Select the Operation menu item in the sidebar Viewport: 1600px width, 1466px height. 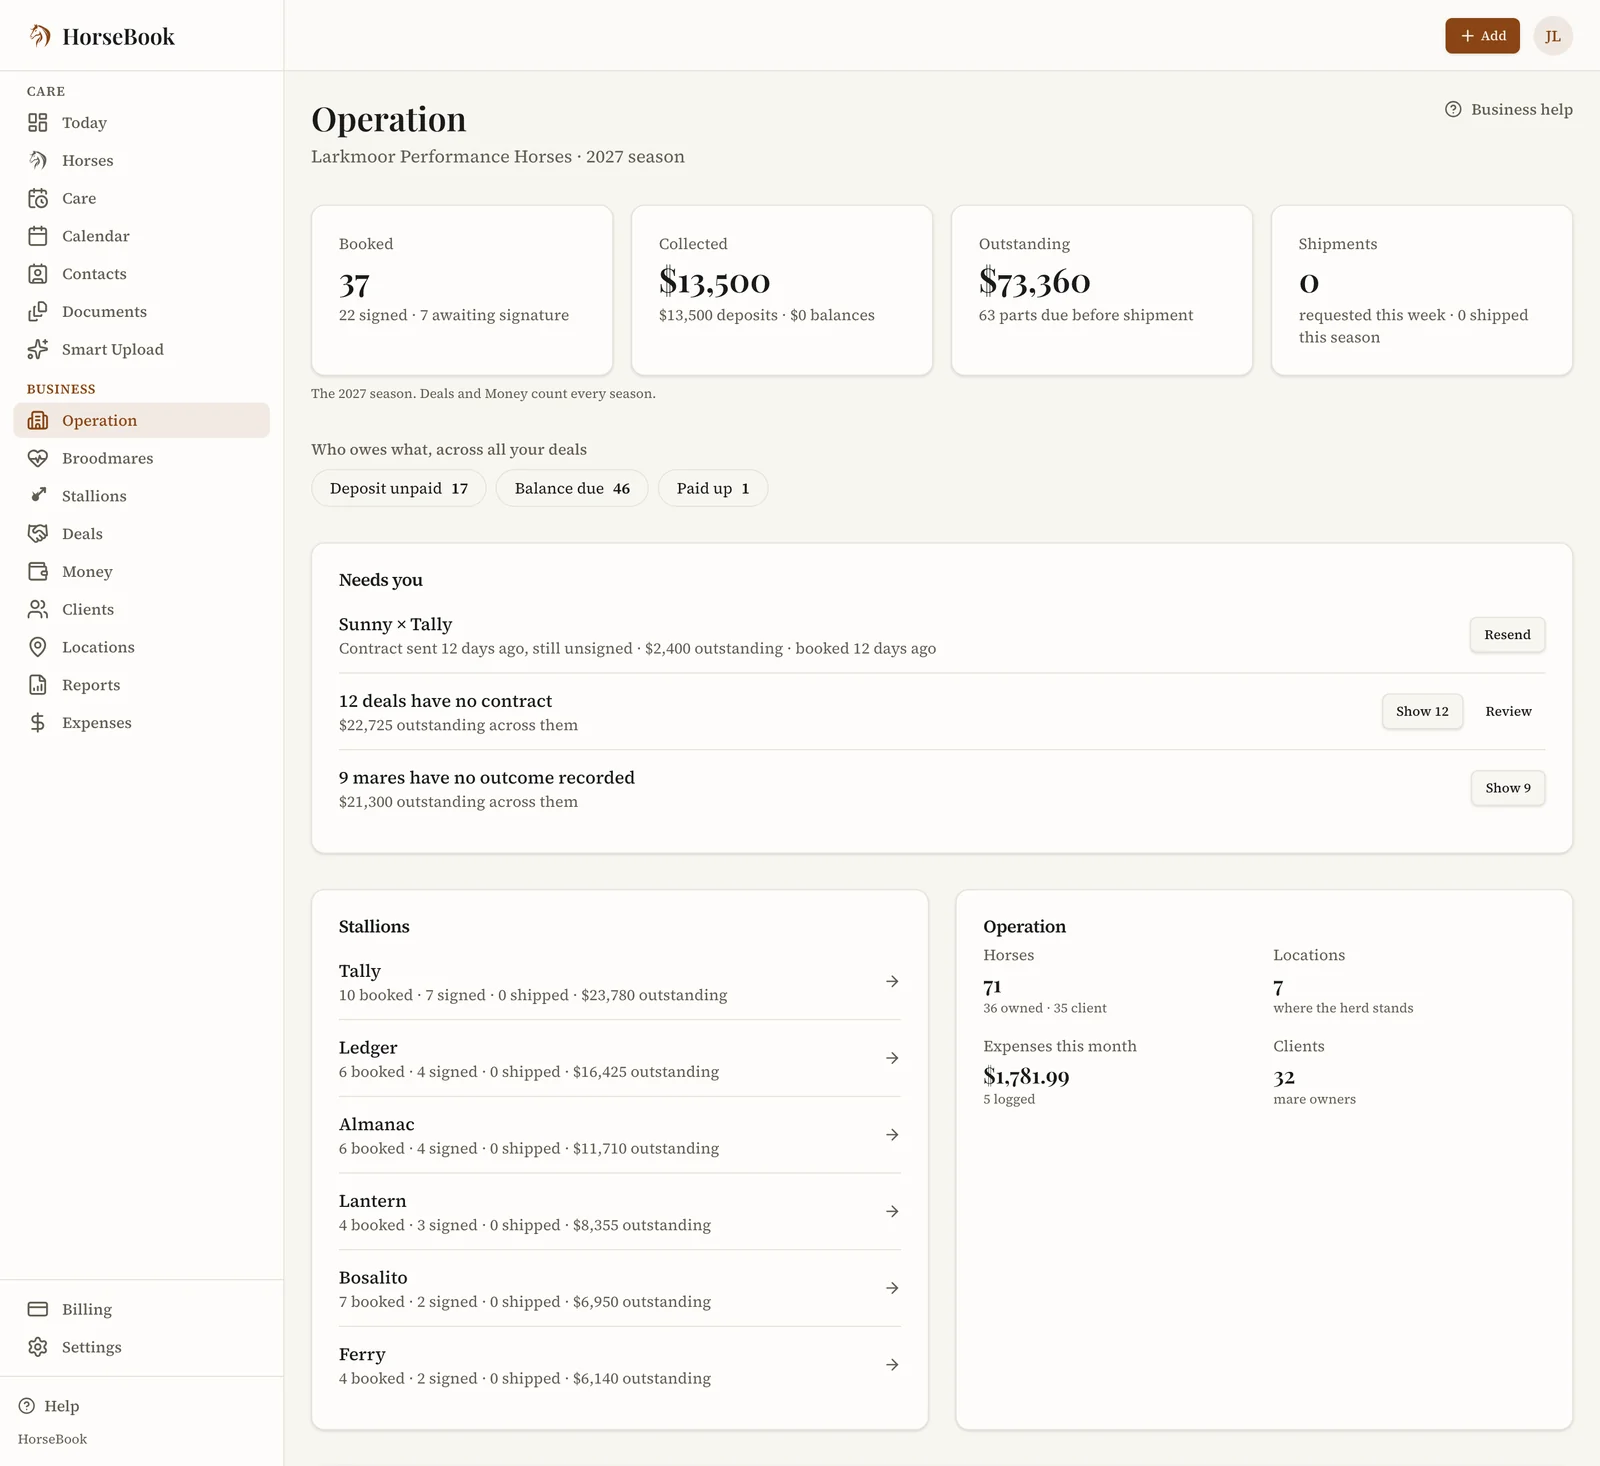[x=142, y=420]
